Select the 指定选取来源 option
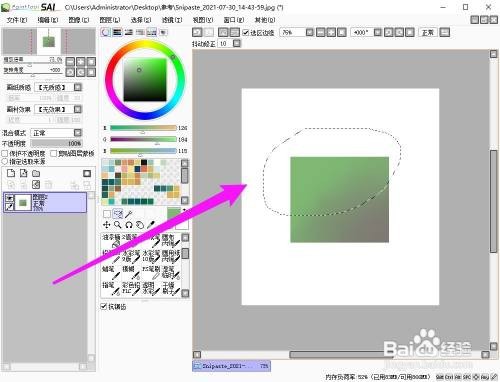500x382 pixels. pos(5,161)
